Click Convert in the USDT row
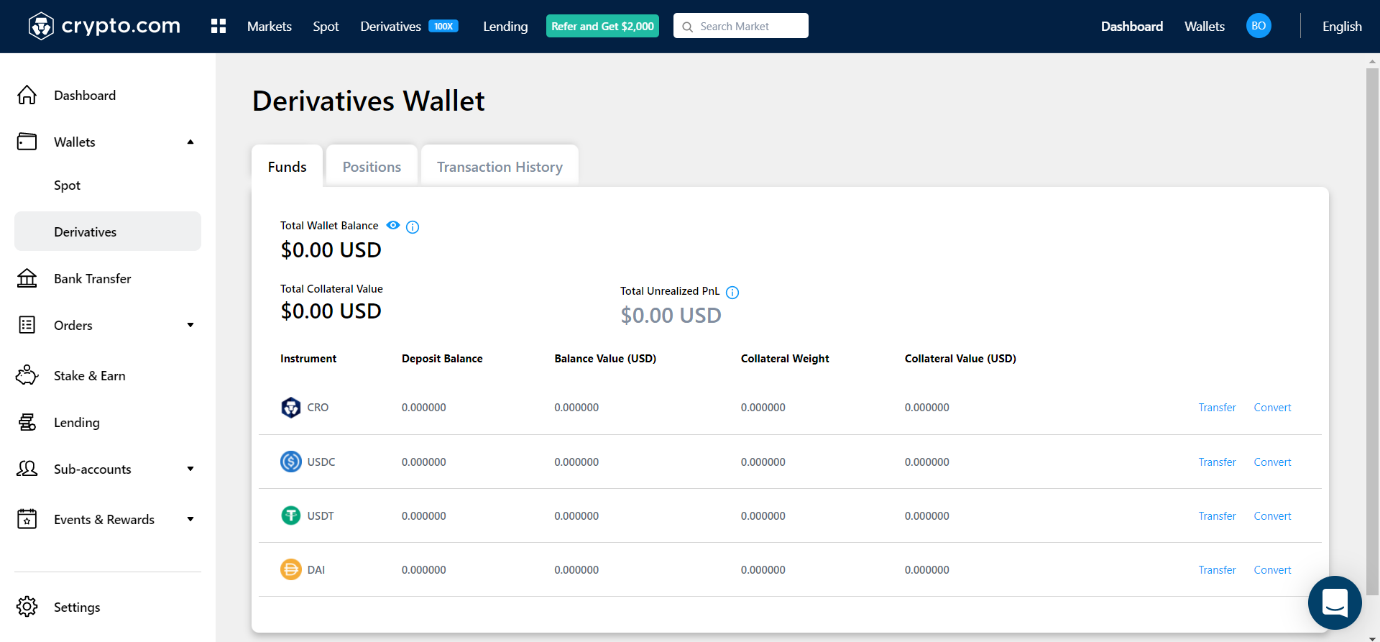 click(1272, 516)
